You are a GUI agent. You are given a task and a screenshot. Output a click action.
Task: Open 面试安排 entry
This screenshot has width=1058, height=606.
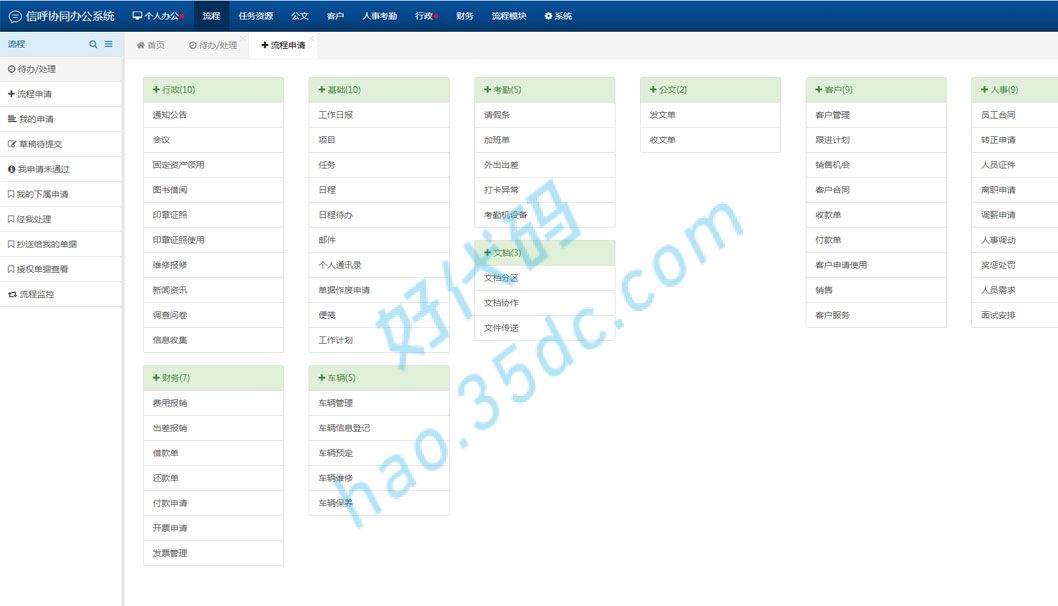click(1015, 315)
